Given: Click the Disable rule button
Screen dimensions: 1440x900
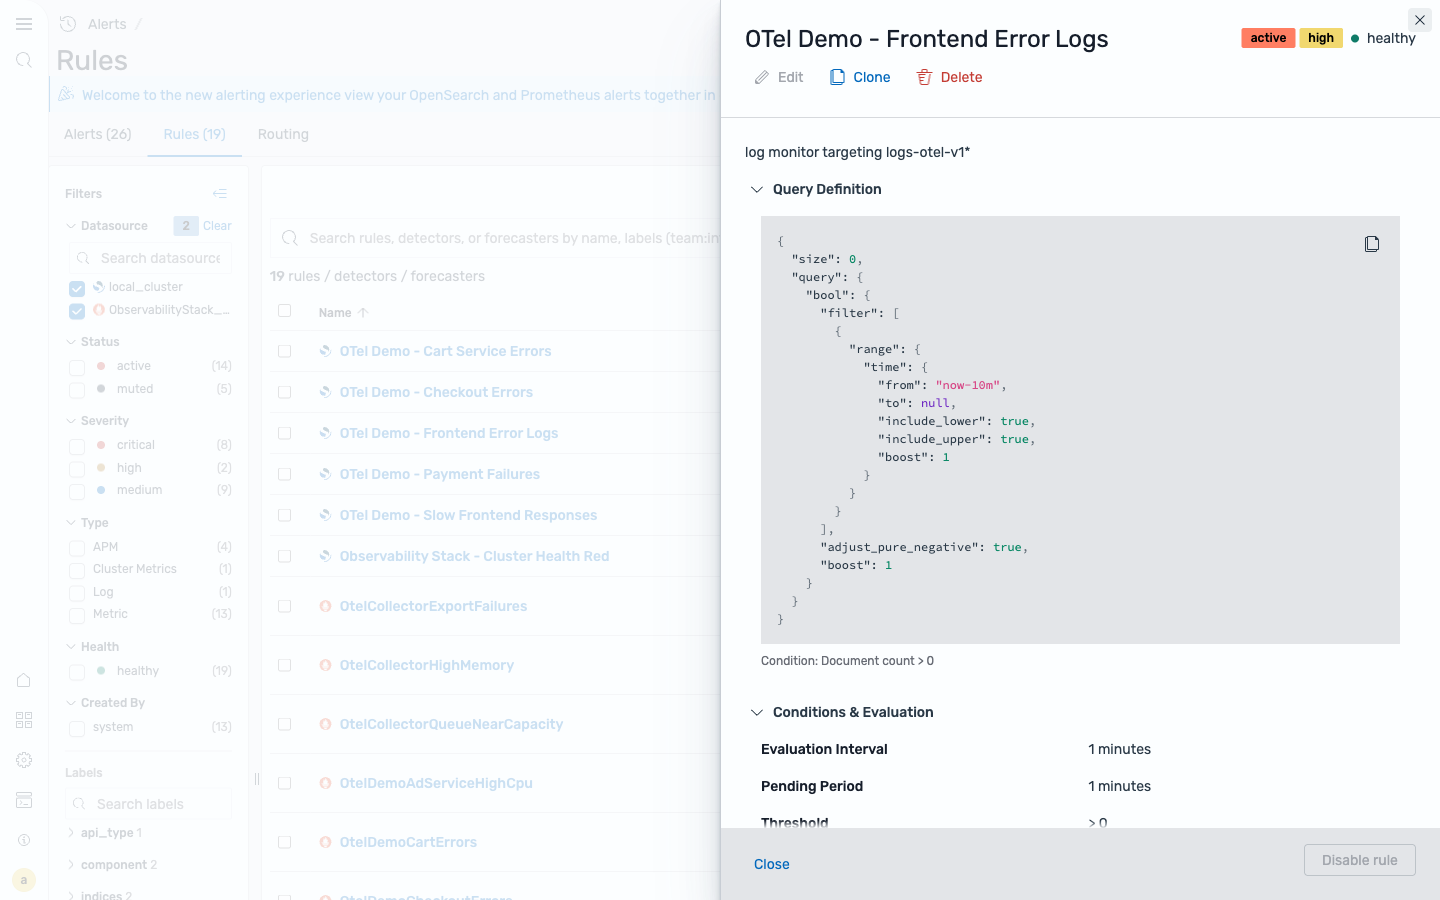Looking at the screenshot, I should 1360,860.
